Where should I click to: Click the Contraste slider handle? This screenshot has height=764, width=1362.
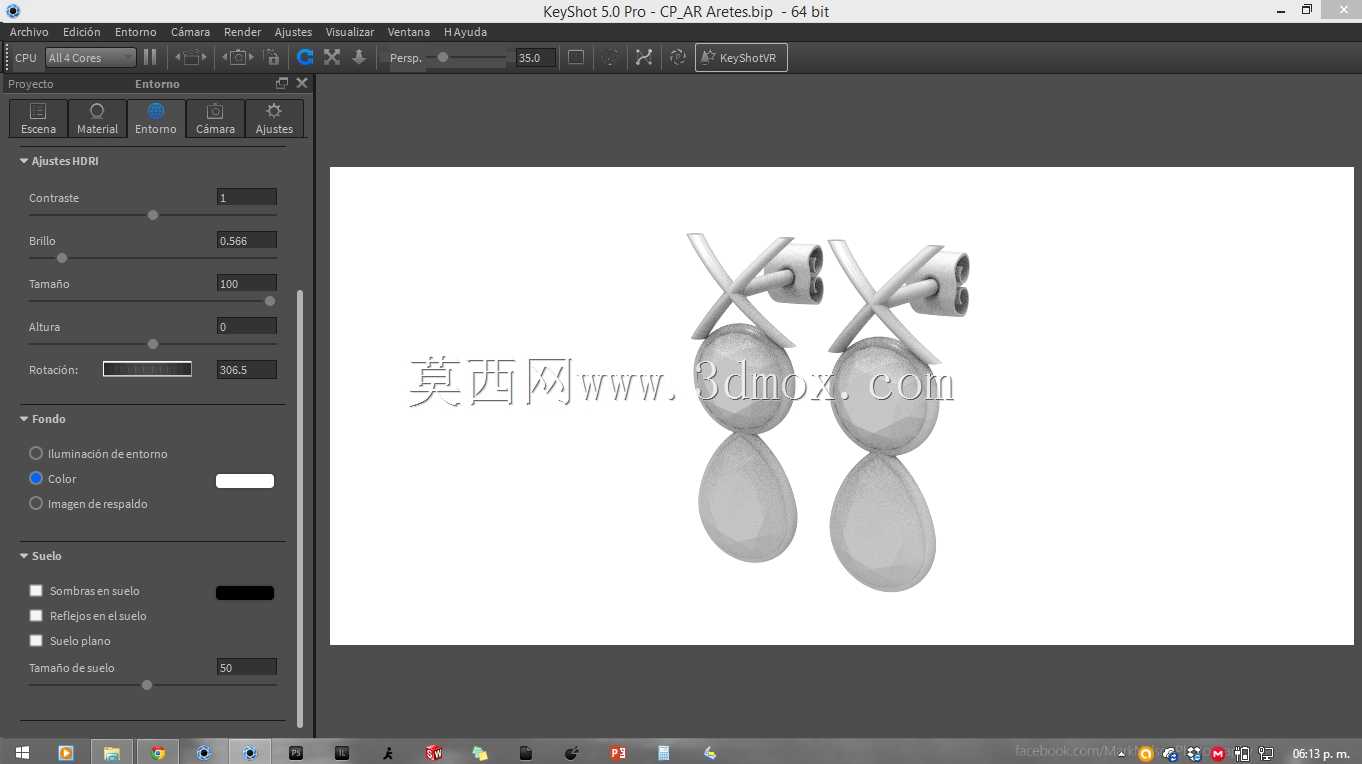153,215
